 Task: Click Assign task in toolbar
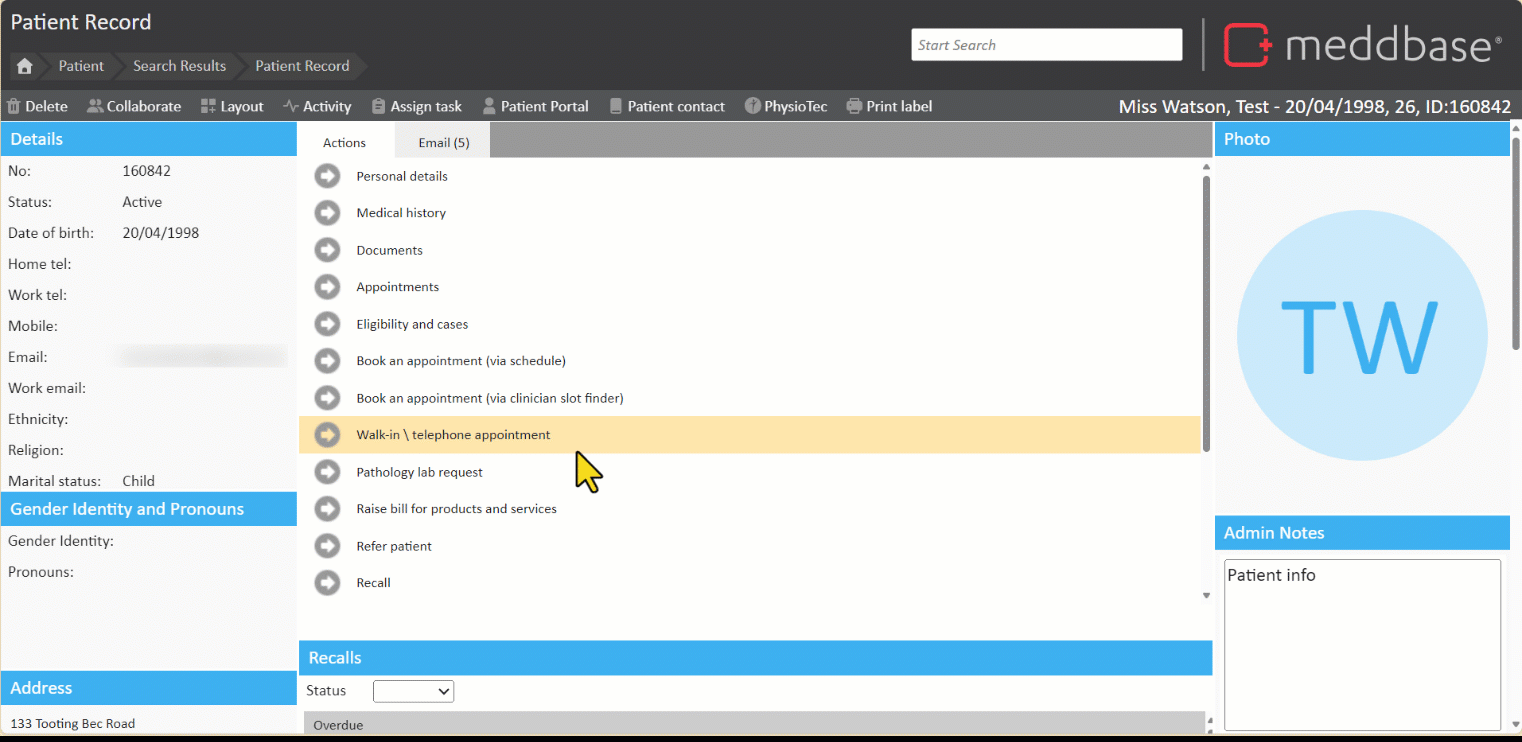(416, 106)
